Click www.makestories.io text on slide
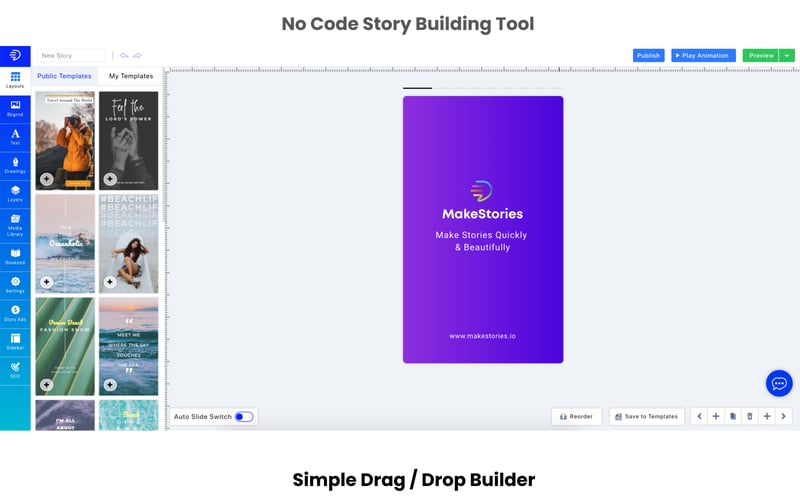The width and height of the screenshot is (800, 500). 483,336
